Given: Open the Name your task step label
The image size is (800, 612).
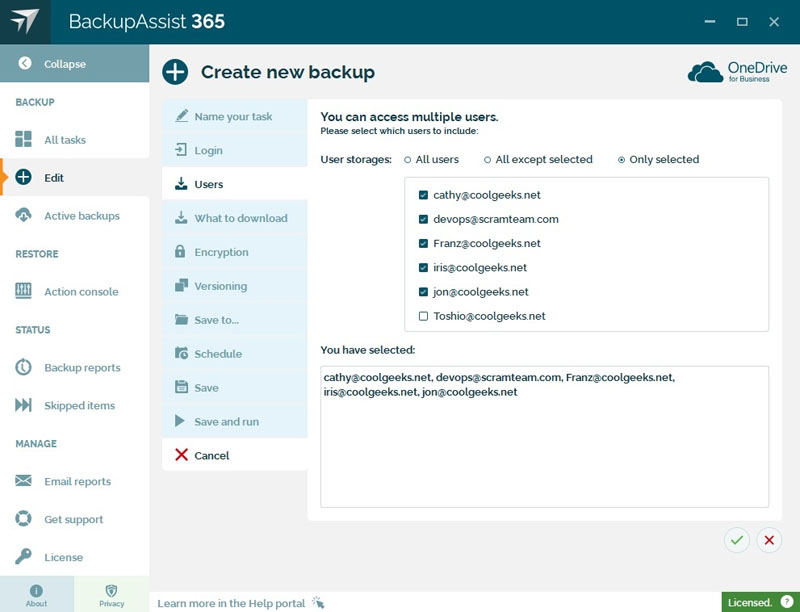Looking at the screenshot, I should [233, 116].
